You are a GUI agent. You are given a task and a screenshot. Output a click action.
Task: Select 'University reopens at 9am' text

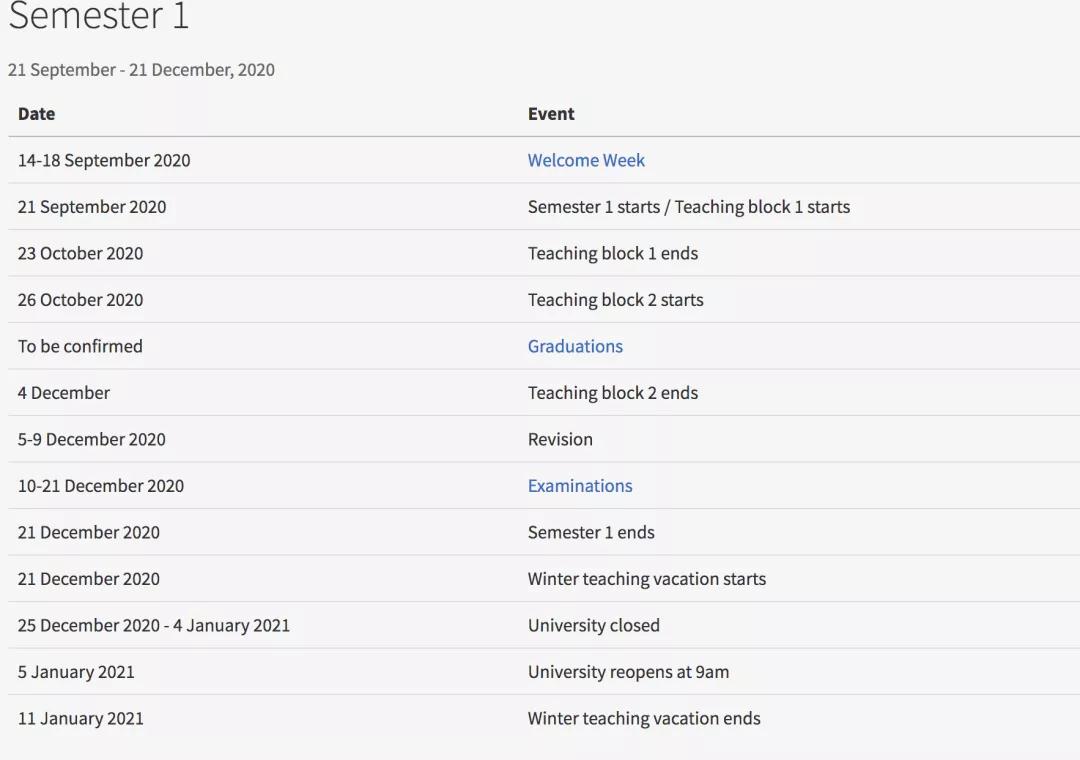click(x=628, y=672)
